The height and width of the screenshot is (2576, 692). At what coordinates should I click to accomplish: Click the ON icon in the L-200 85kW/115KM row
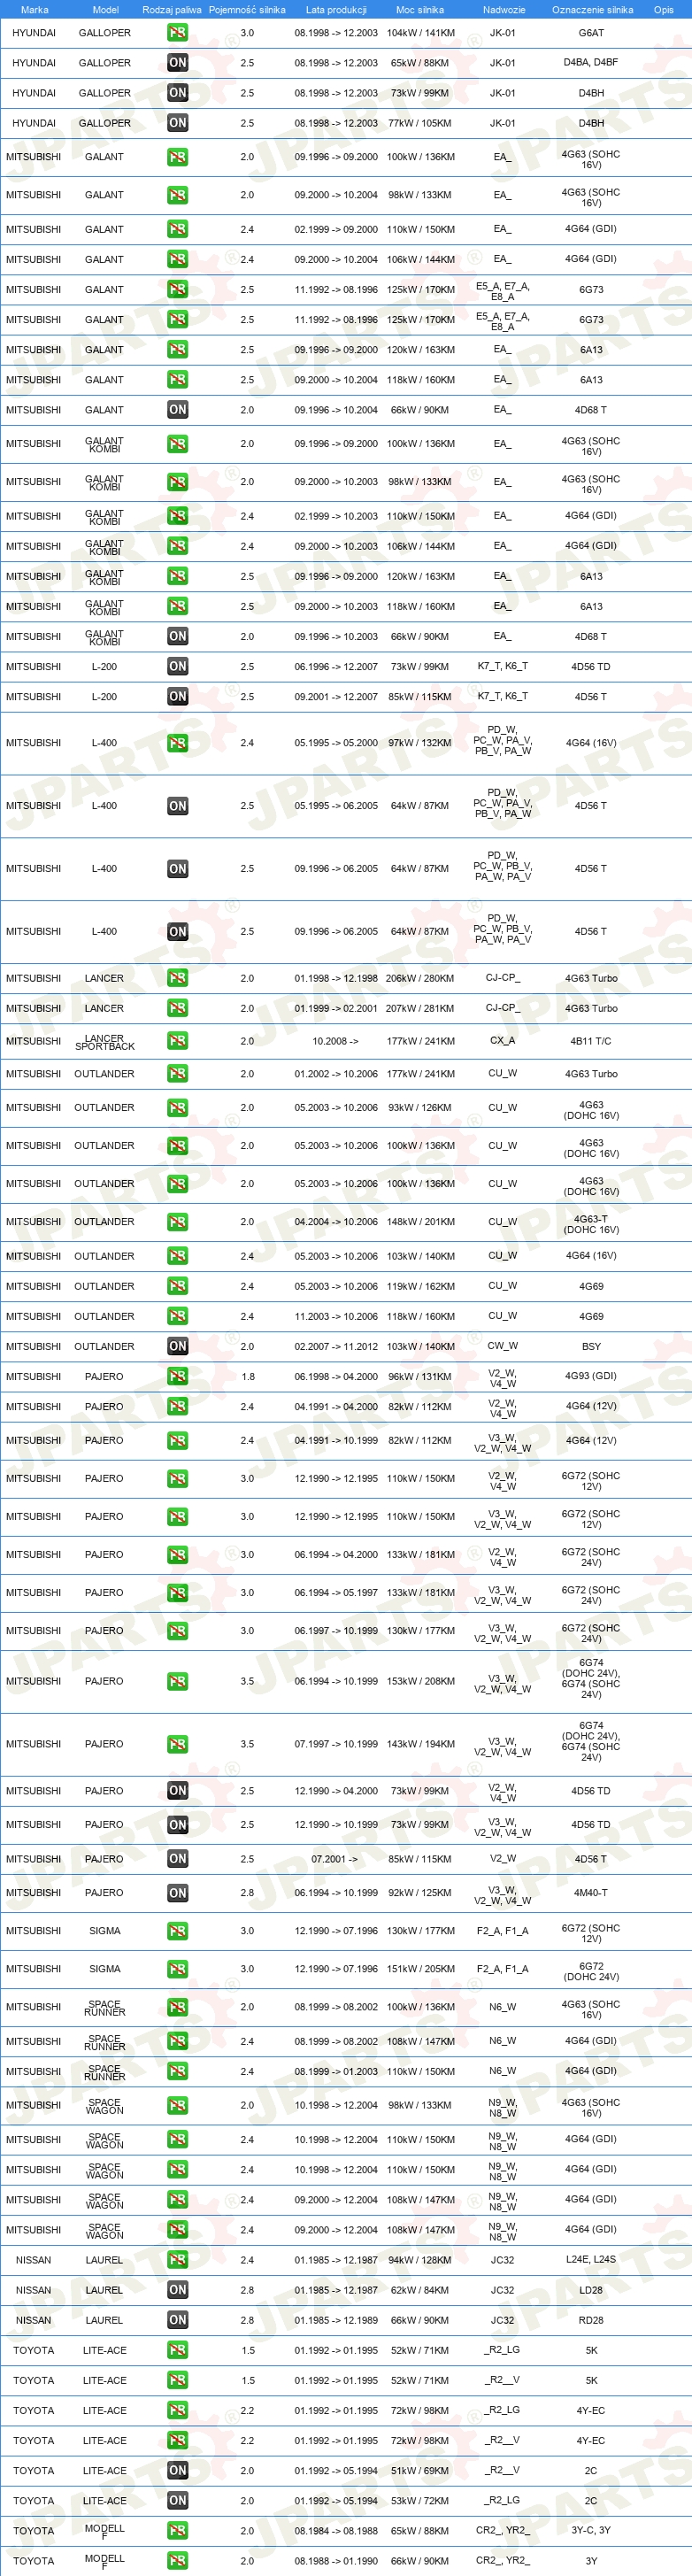177,696
